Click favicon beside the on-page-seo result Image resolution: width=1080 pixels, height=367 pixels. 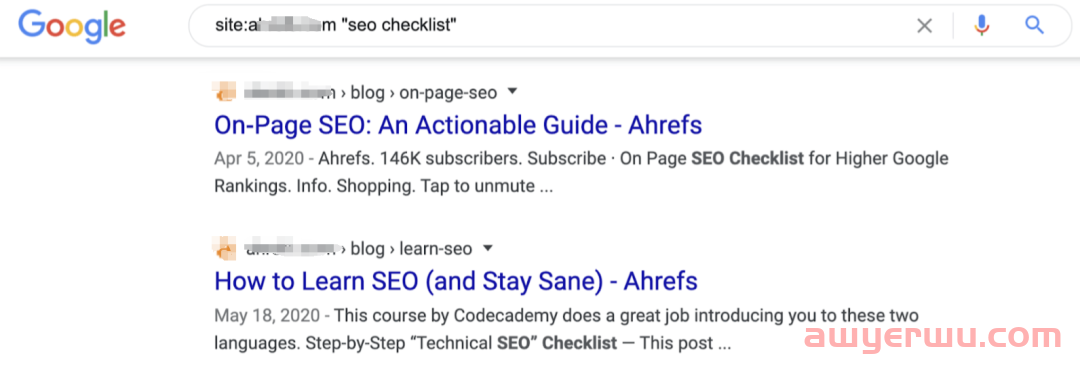(225, 92)
